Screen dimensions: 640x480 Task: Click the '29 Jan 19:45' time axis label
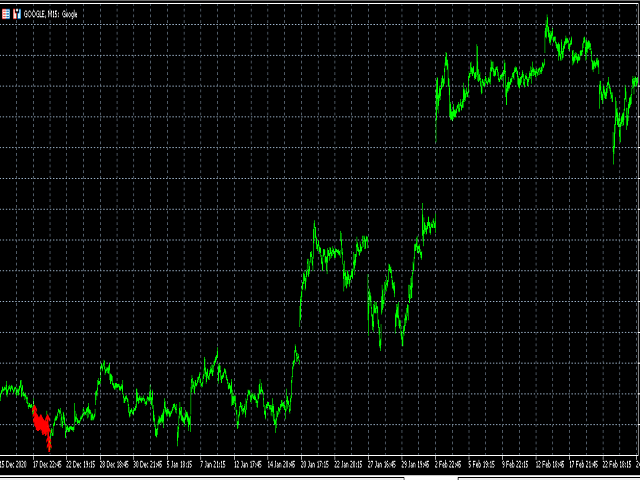[416, 464]
